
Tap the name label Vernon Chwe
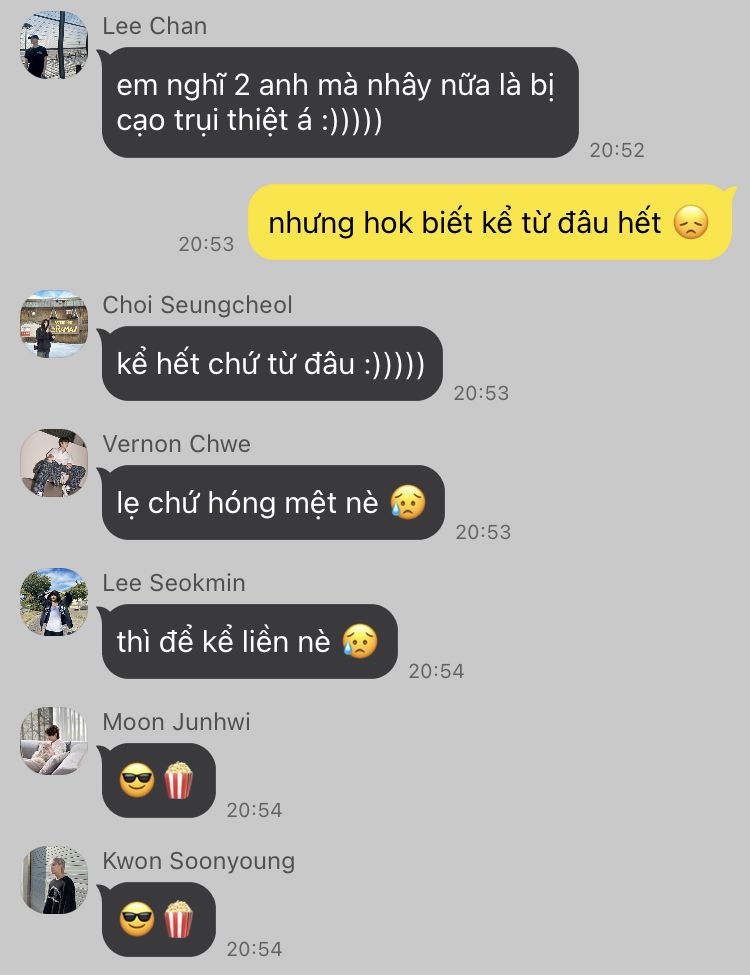pos(177,444)
